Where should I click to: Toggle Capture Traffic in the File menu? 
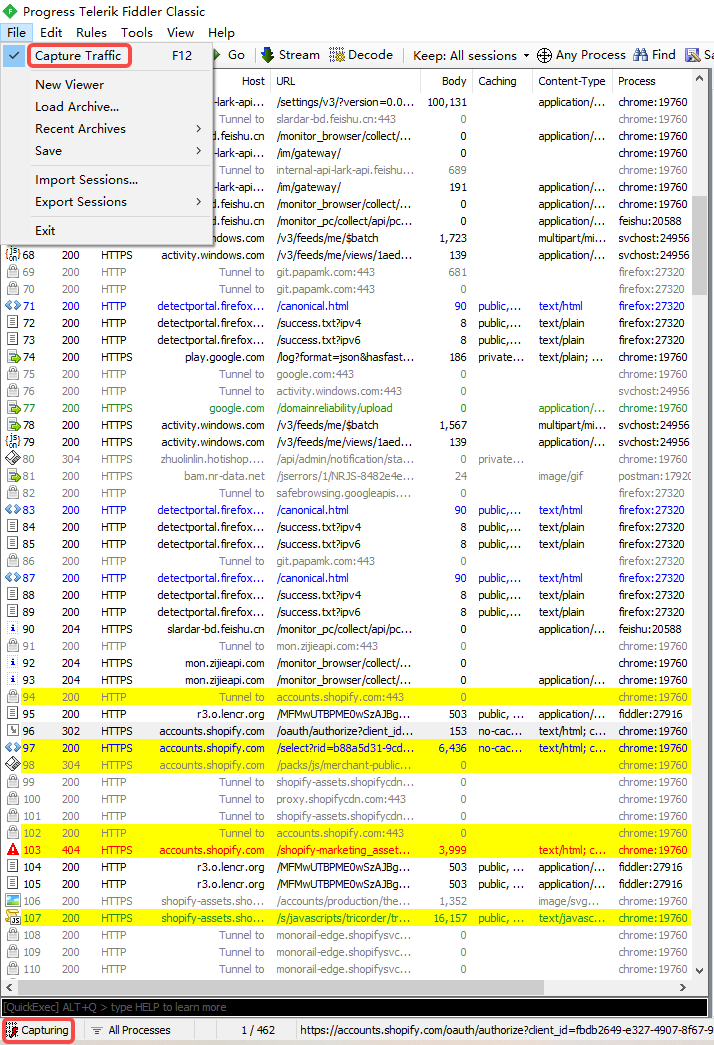pos(78,56)
